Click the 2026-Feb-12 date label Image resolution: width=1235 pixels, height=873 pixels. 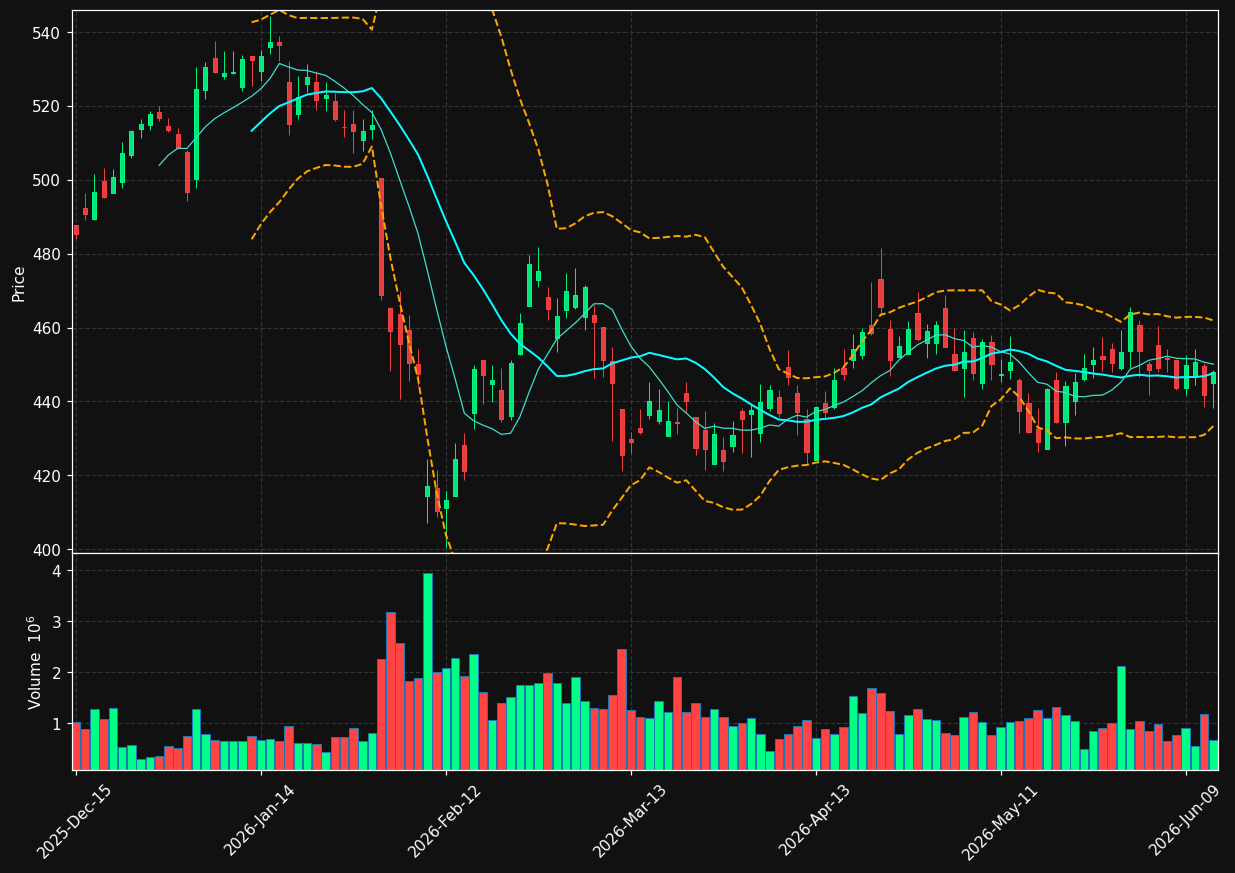point(445,821)
